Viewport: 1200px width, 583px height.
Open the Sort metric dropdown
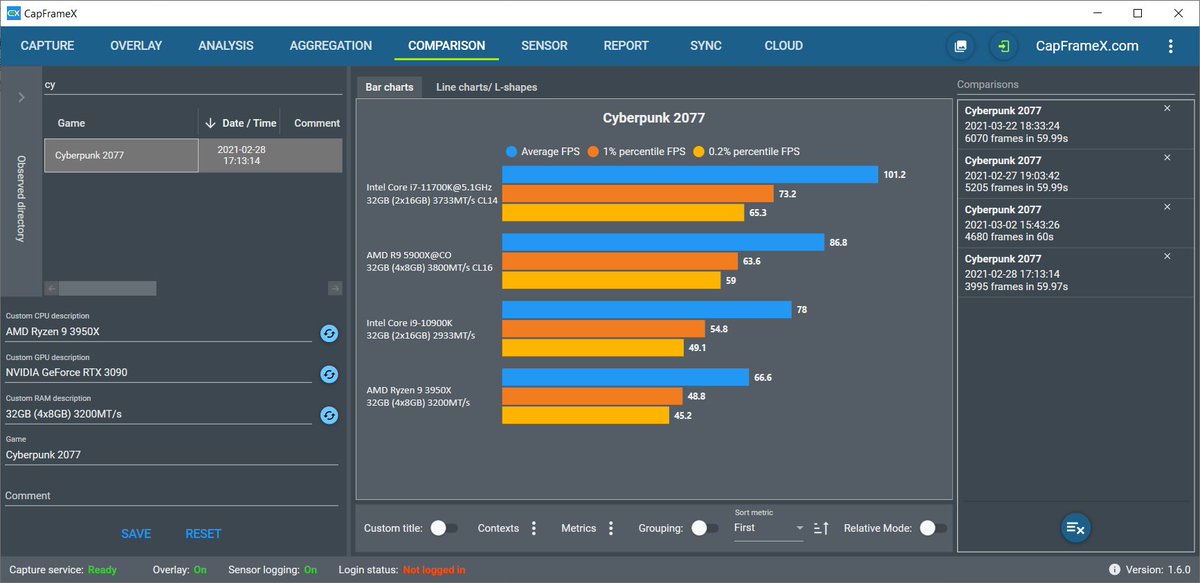[x=768, y=528]
